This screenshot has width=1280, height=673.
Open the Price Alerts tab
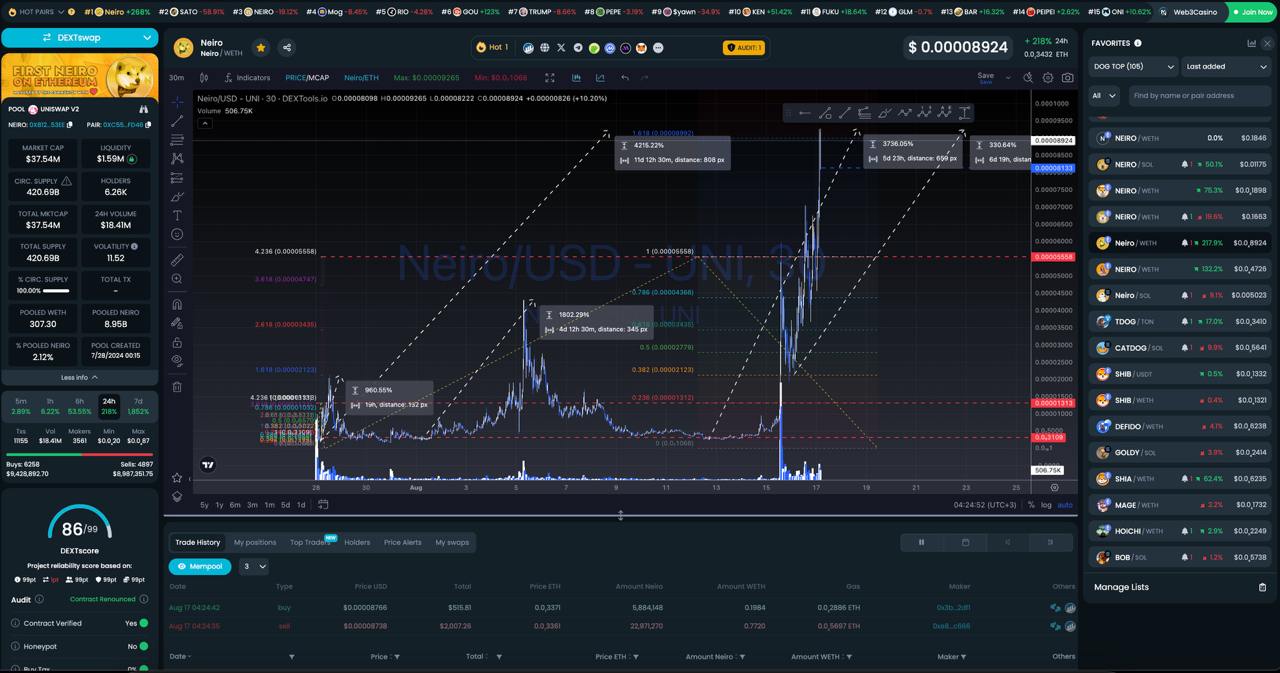(403, 542)
